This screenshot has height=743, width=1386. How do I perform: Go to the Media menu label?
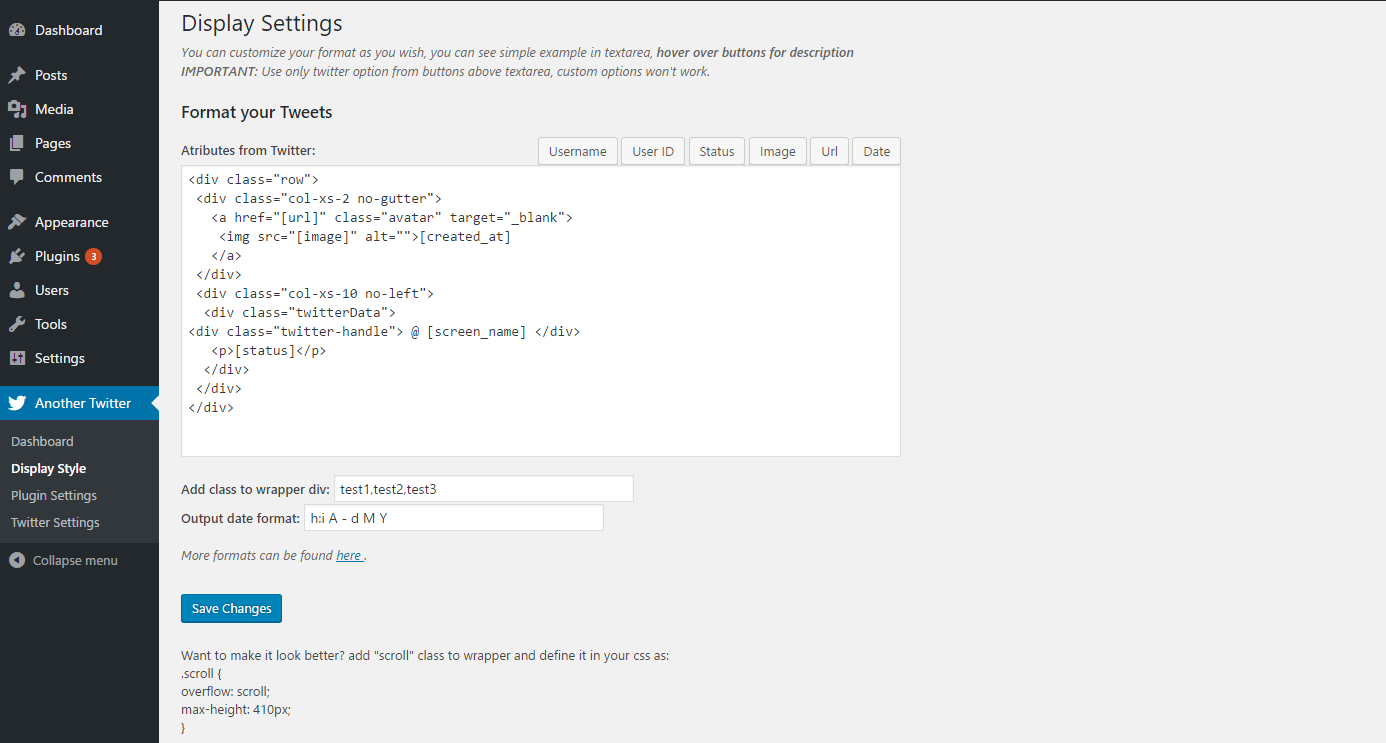[54, 109]
